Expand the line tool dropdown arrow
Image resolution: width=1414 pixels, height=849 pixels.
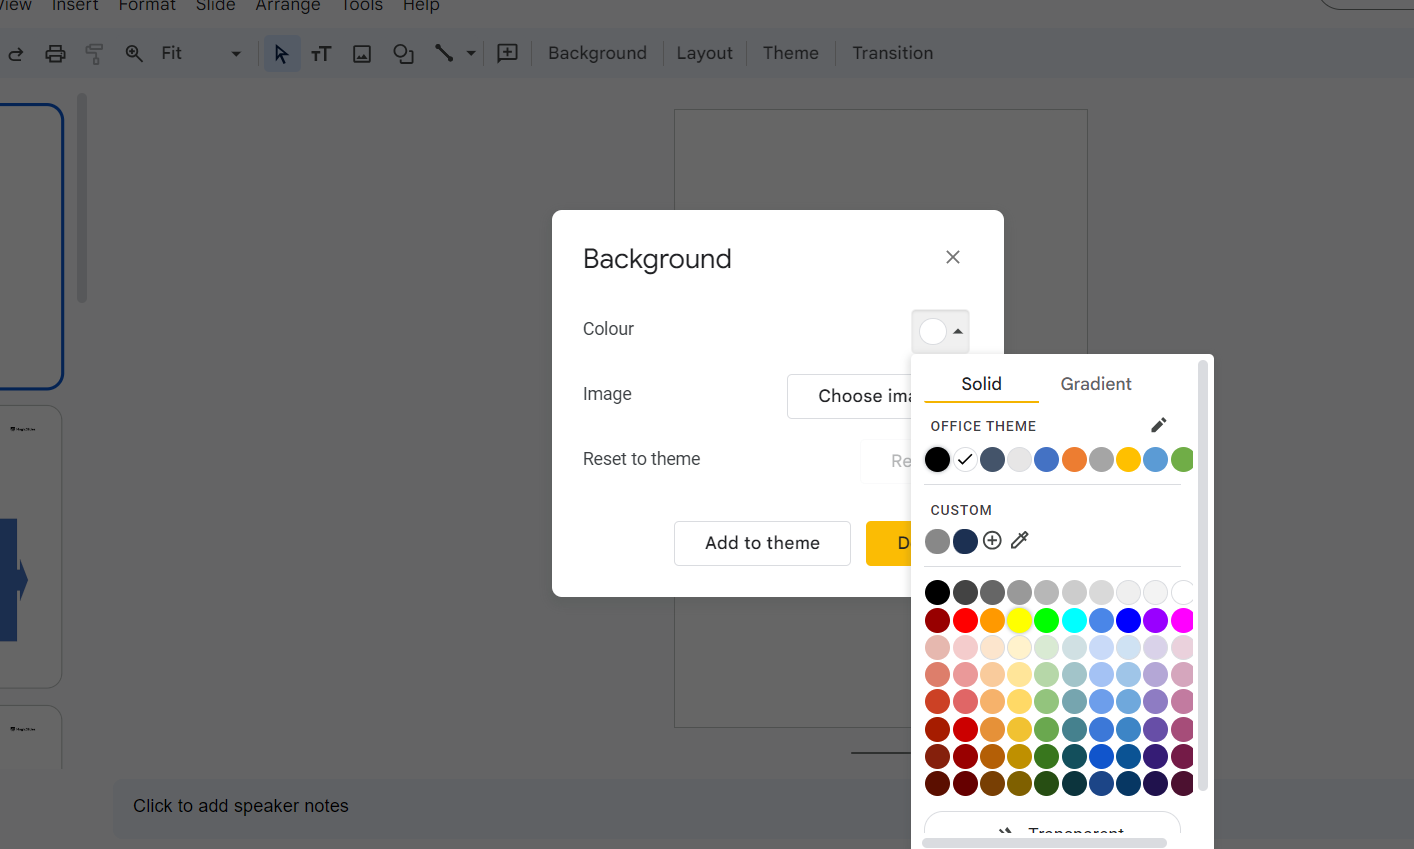point(471,54)
